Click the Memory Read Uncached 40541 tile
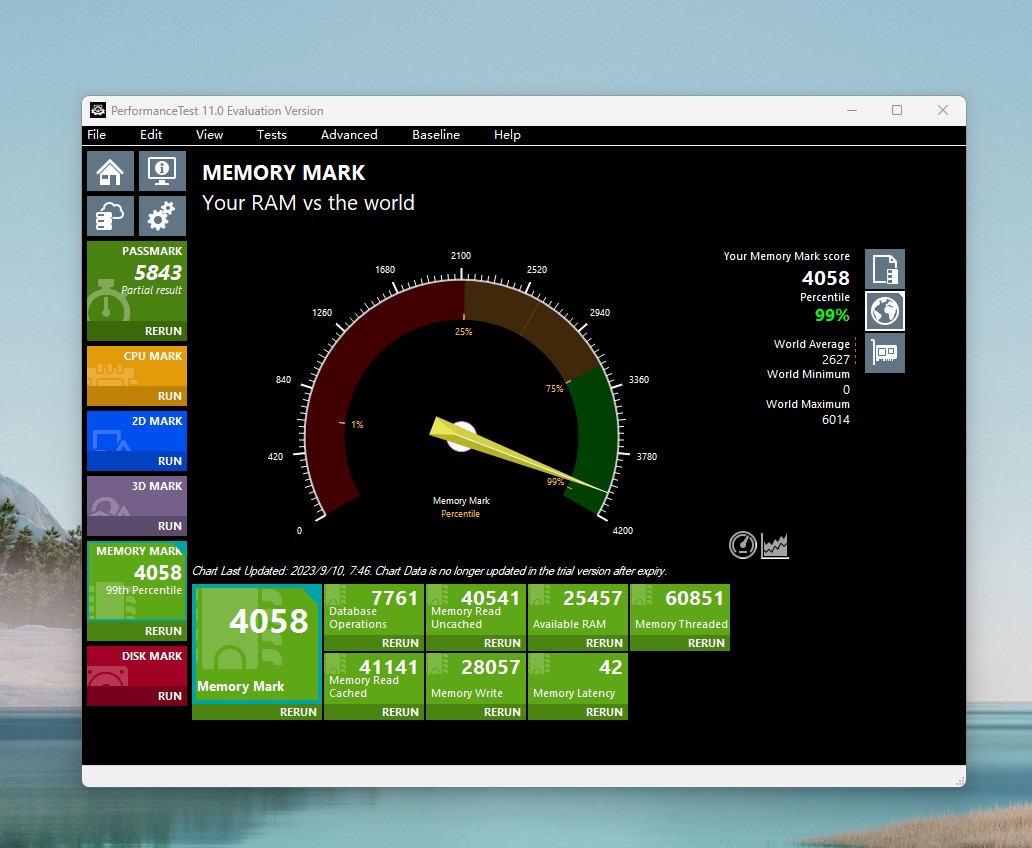This screenshot has width=1032, height=848. (x=476, y=610)
